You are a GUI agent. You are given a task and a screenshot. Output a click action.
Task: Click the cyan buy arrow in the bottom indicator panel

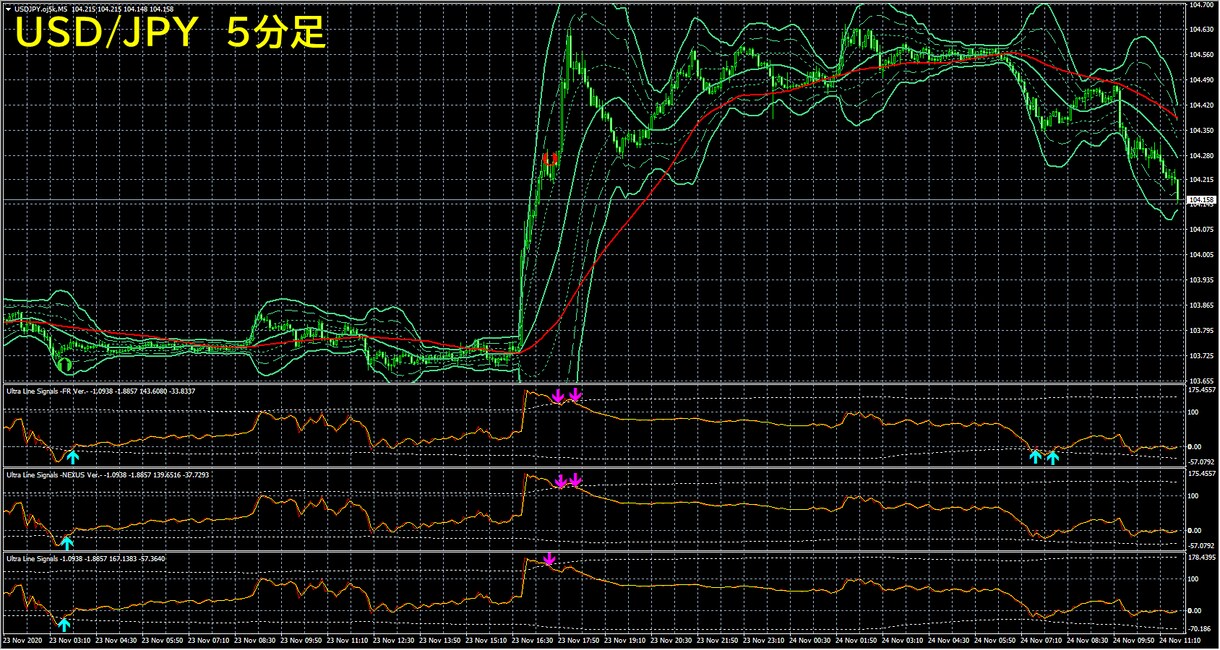point(64,625)
